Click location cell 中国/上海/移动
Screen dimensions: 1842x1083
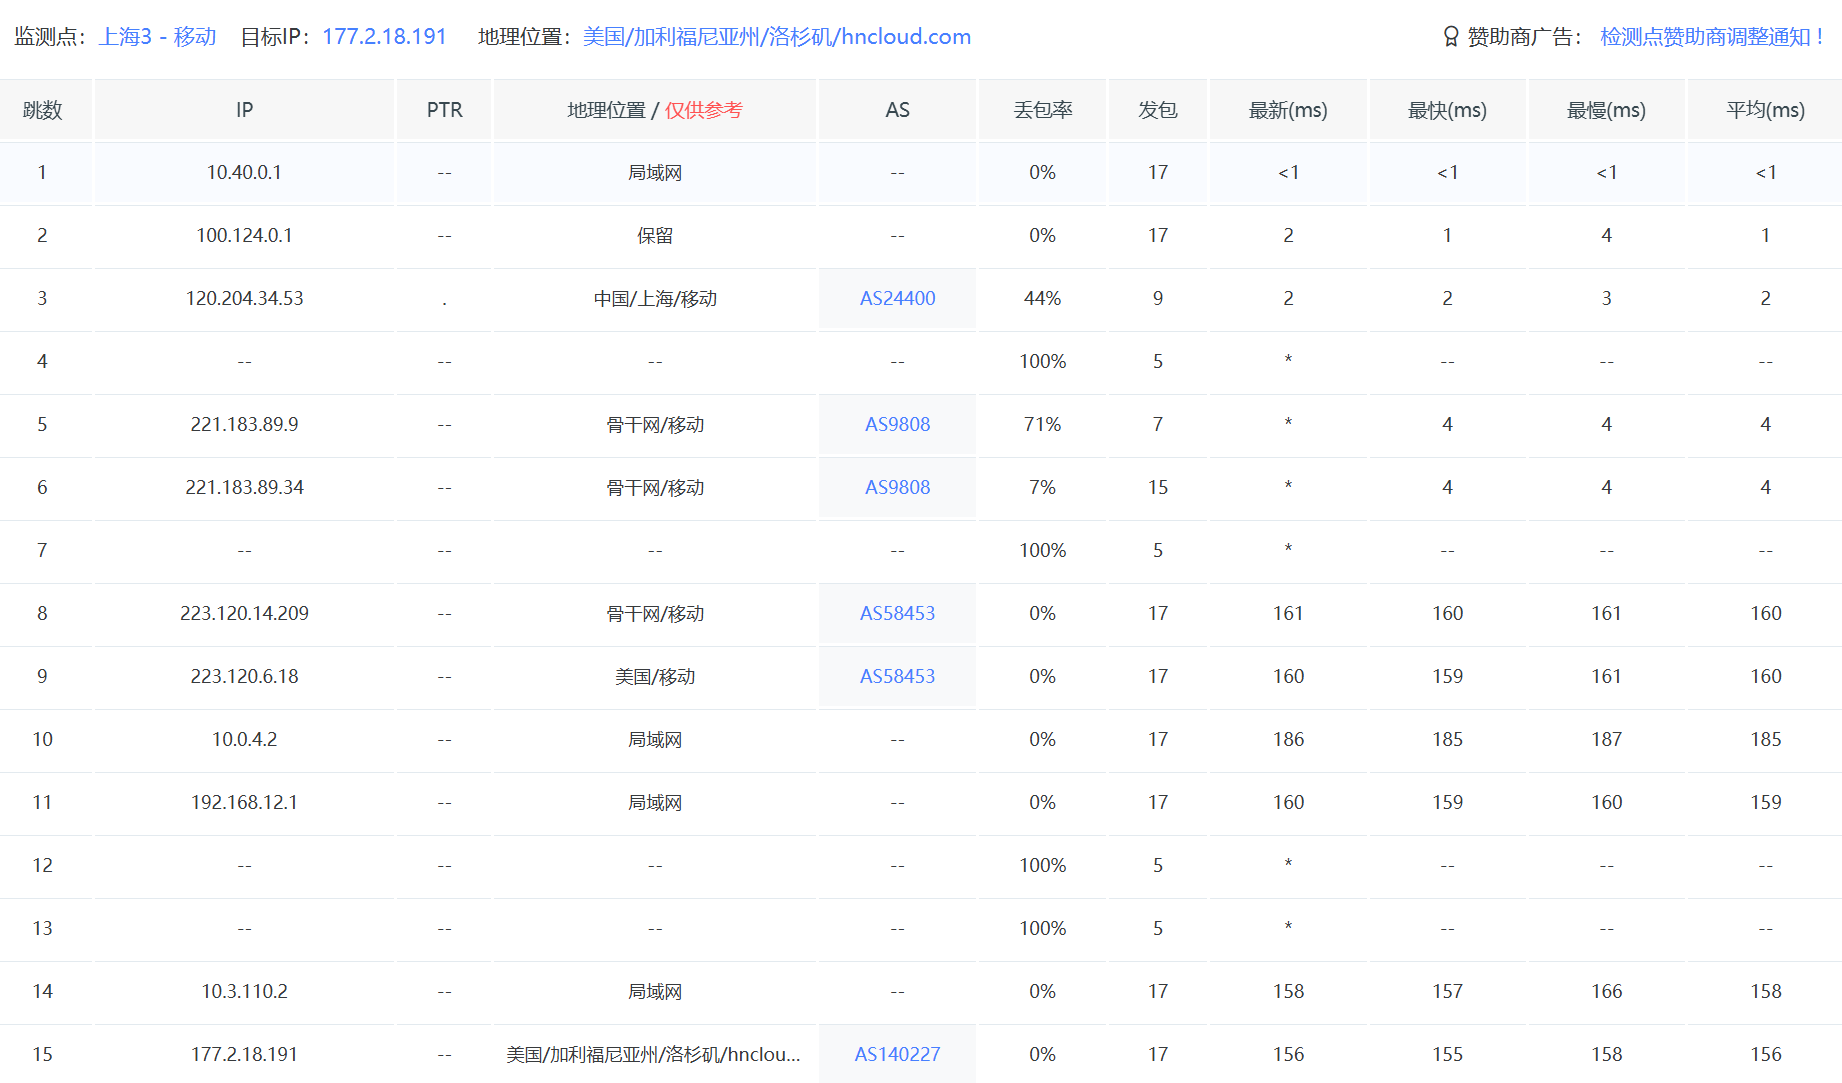[x=655, y=298]
